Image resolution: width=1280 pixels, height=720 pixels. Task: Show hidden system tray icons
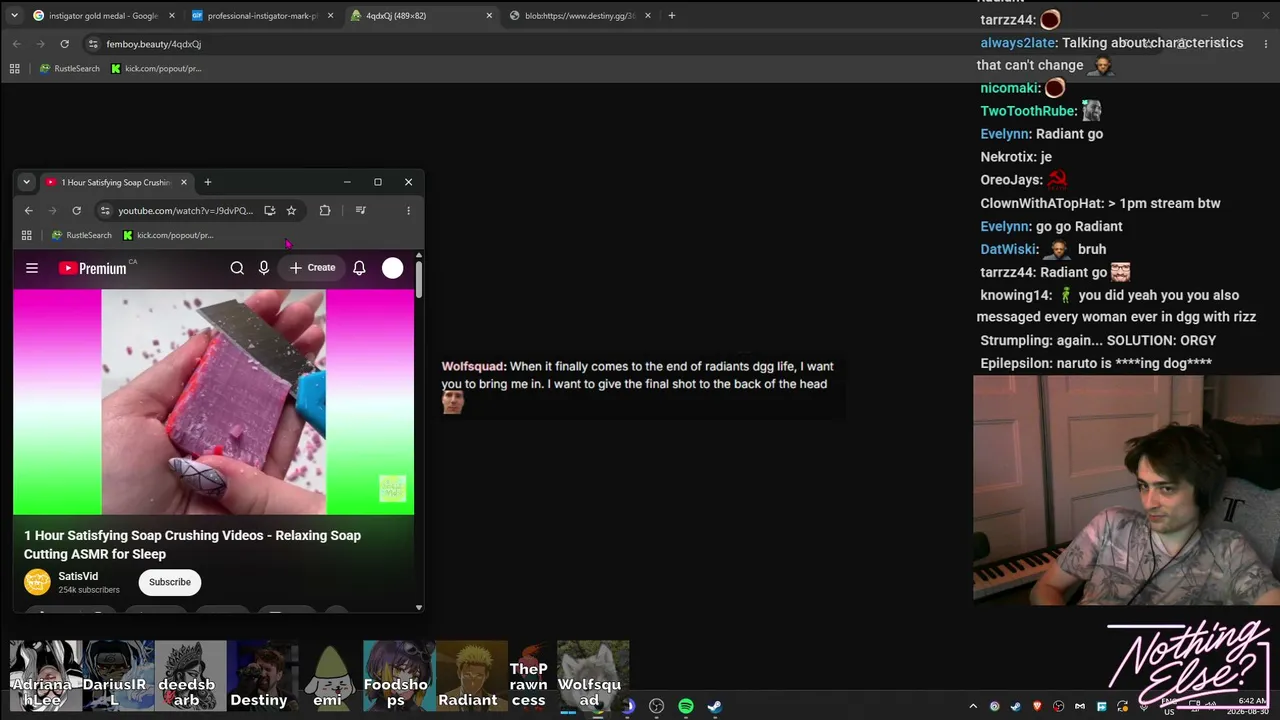pos(972,706)
